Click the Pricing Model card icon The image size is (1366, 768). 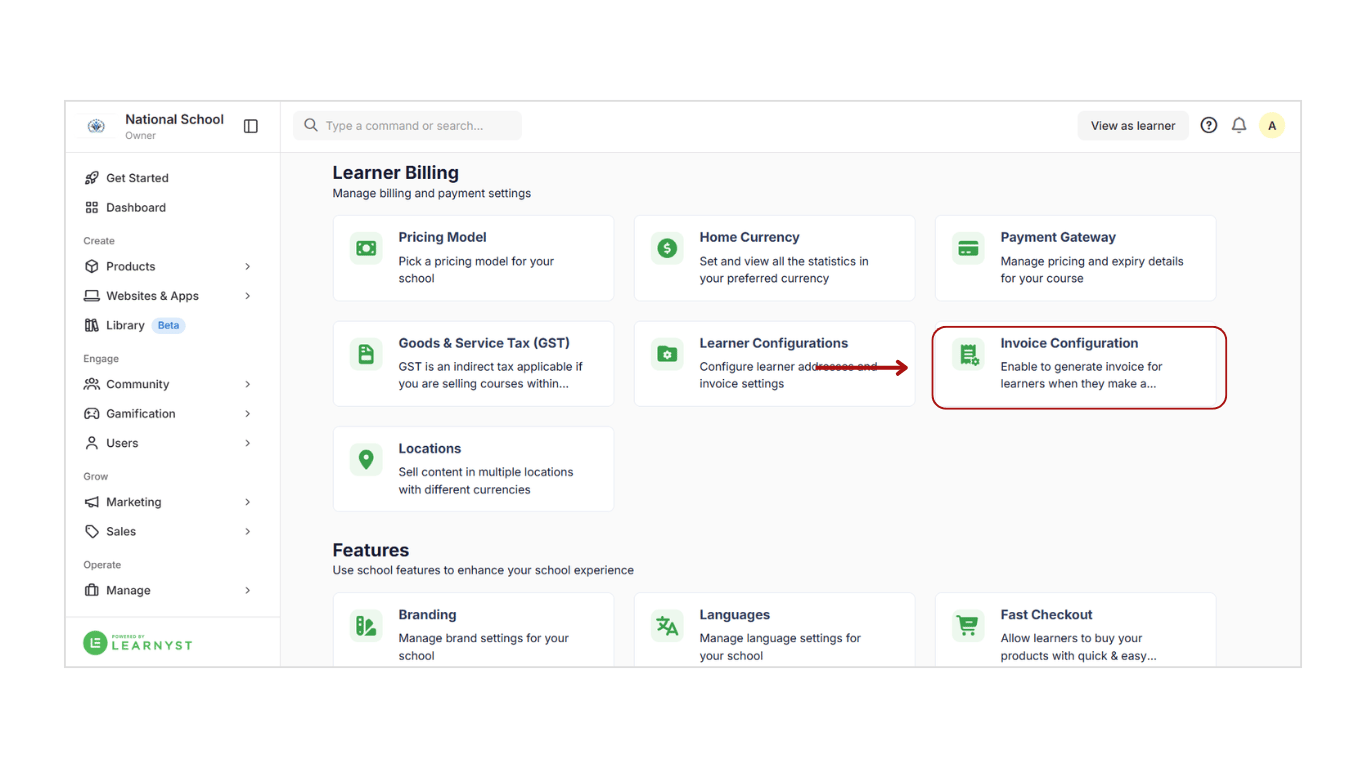click(366, 248)
